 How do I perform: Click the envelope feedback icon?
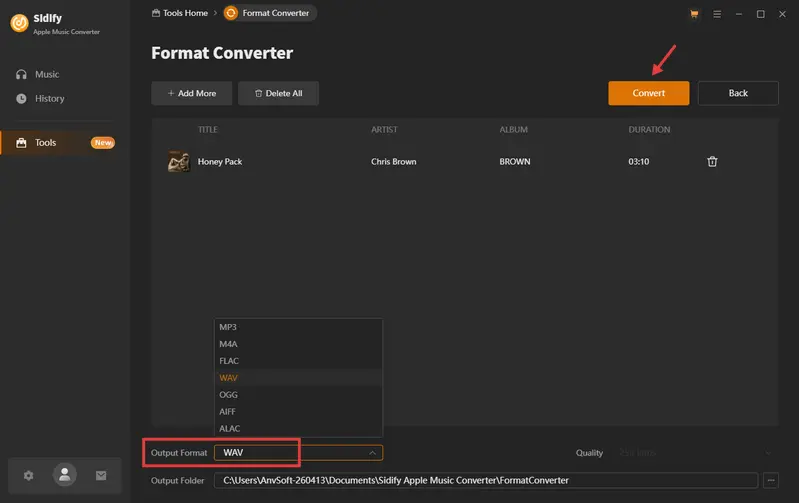pos(101,475)
